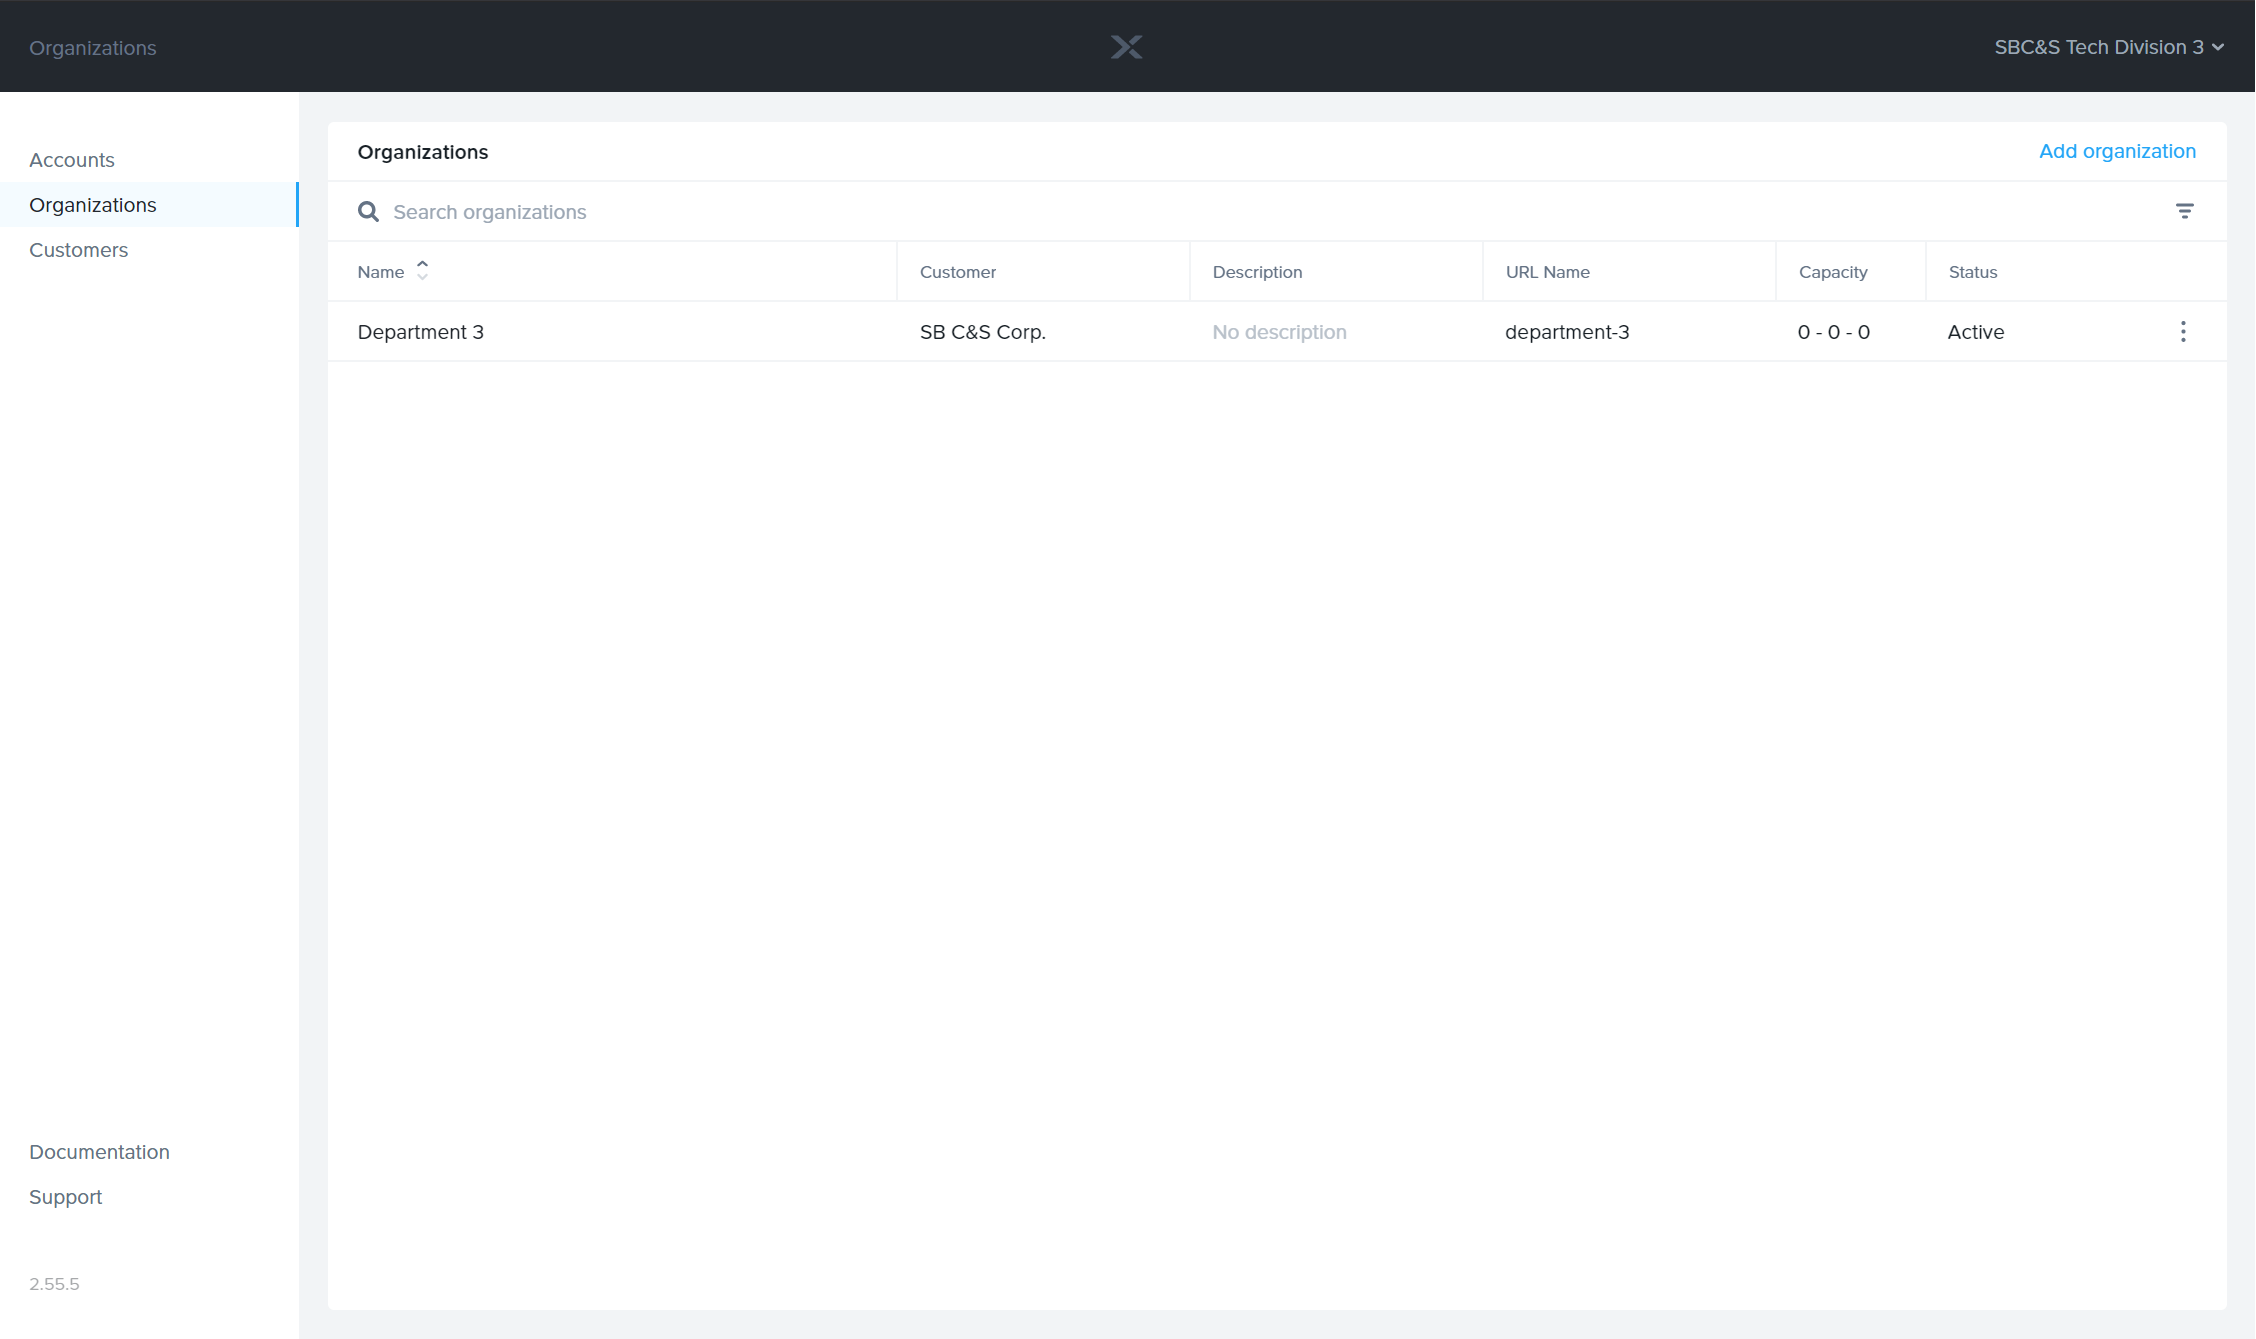Click version number 2.55.5

pyautogui.click(x=54, y=1284)
